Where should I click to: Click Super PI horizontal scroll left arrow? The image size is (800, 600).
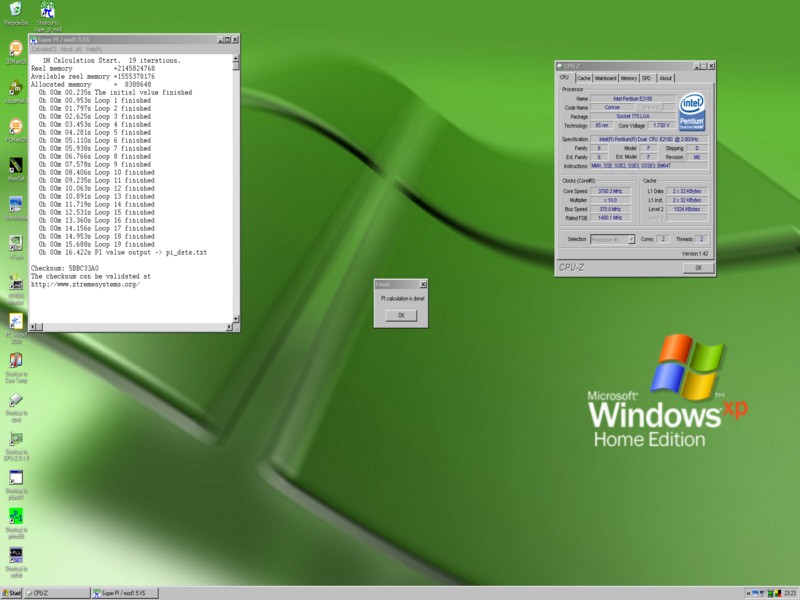tap(33, 327)
